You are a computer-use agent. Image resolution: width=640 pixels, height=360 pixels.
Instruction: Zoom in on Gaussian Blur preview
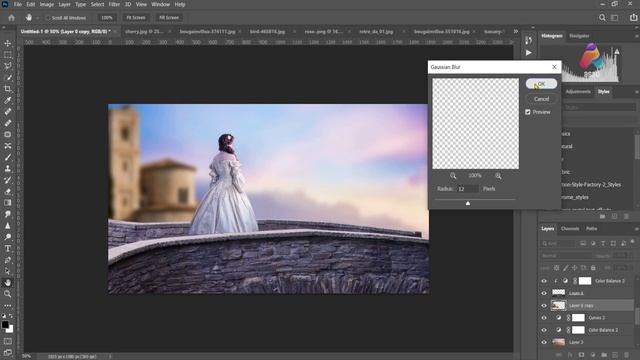click(498, 176)
